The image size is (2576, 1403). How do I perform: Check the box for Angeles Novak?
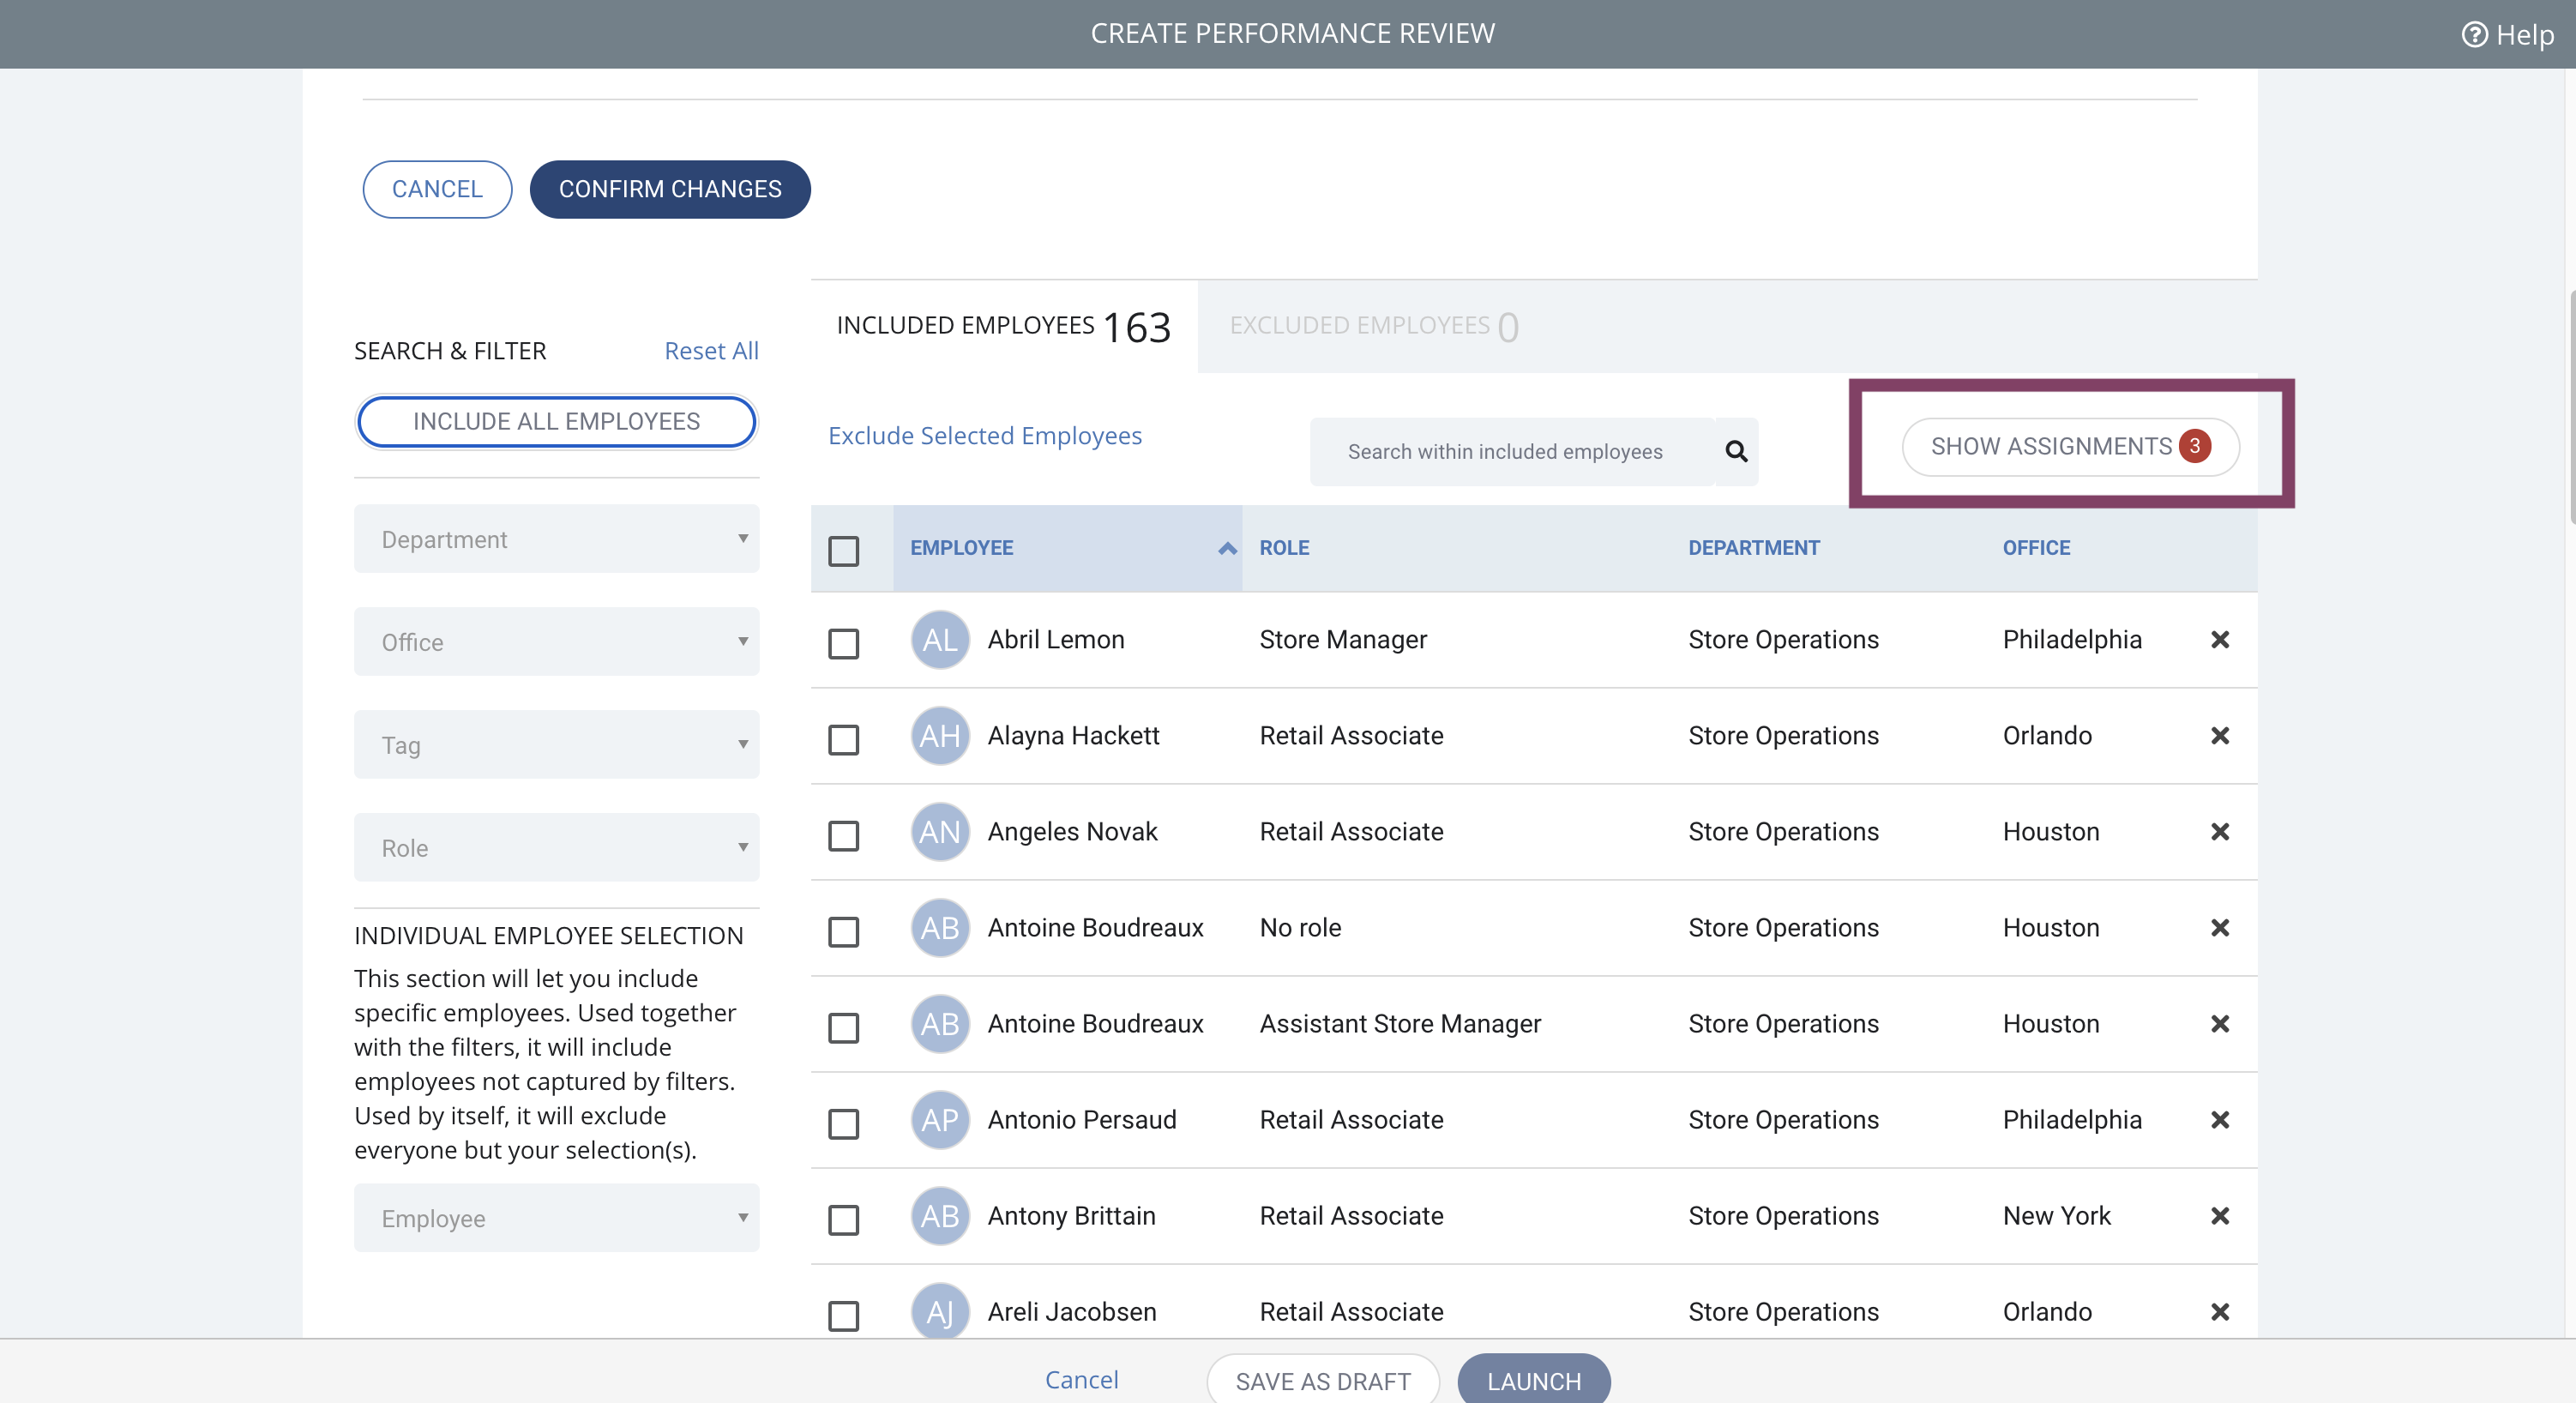(843, 835)
